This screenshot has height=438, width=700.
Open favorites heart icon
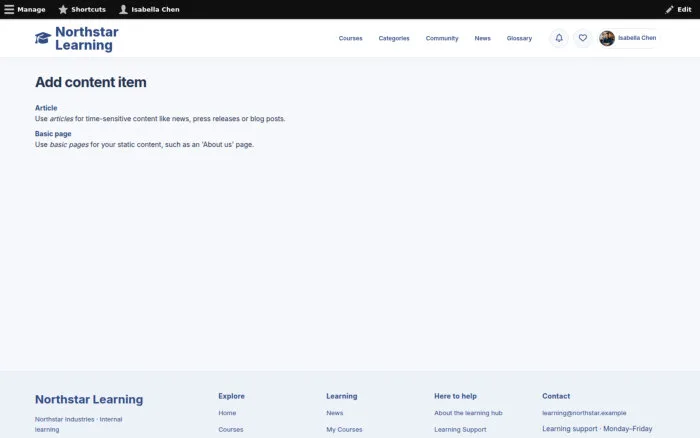(x=583, y=38)
